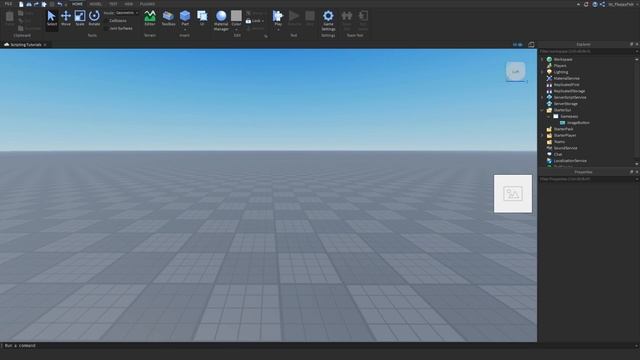Click the collaborator avatar icon at top right

[x=595, y=4]
